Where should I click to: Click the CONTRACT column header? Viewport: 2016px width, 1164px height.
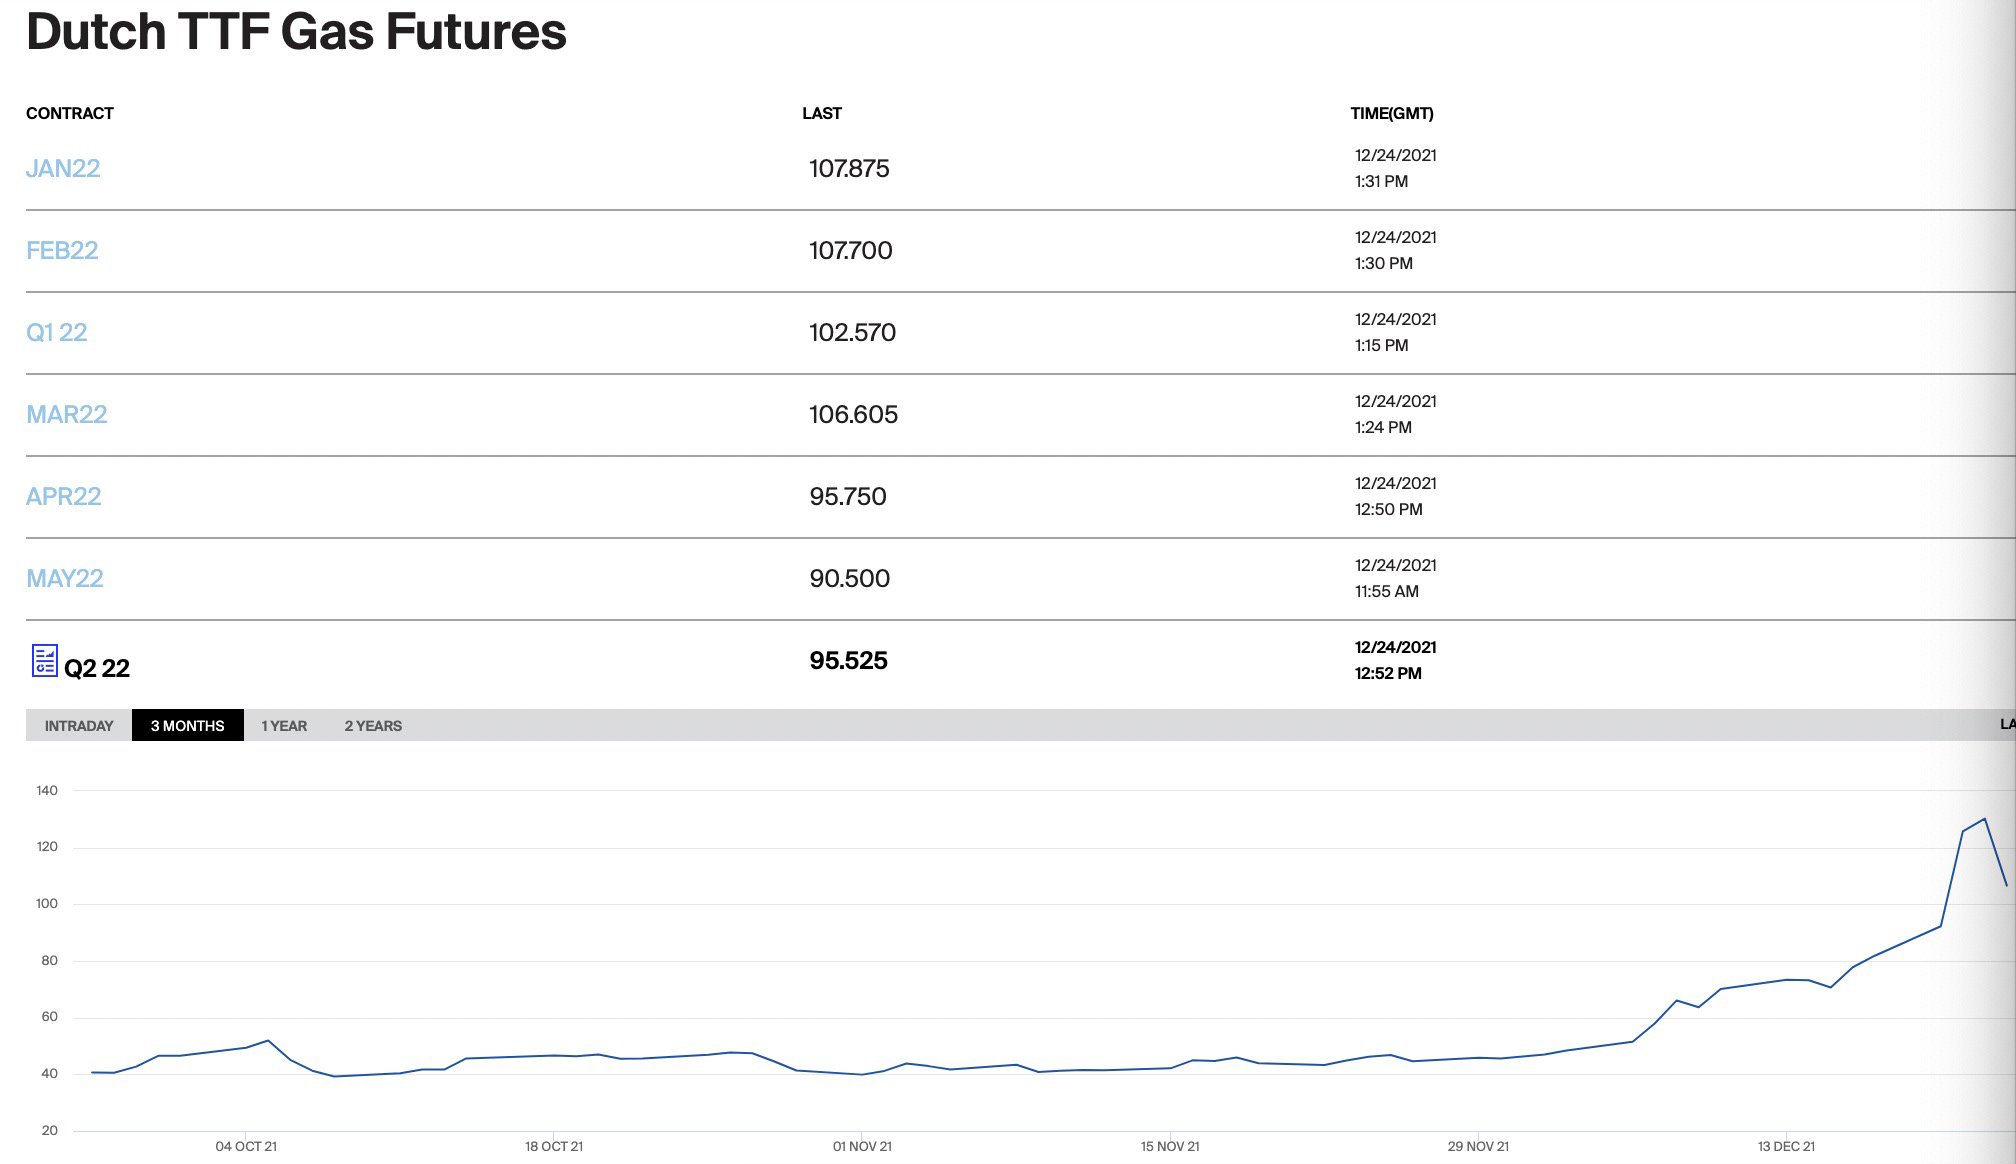[x=70, y=113]
